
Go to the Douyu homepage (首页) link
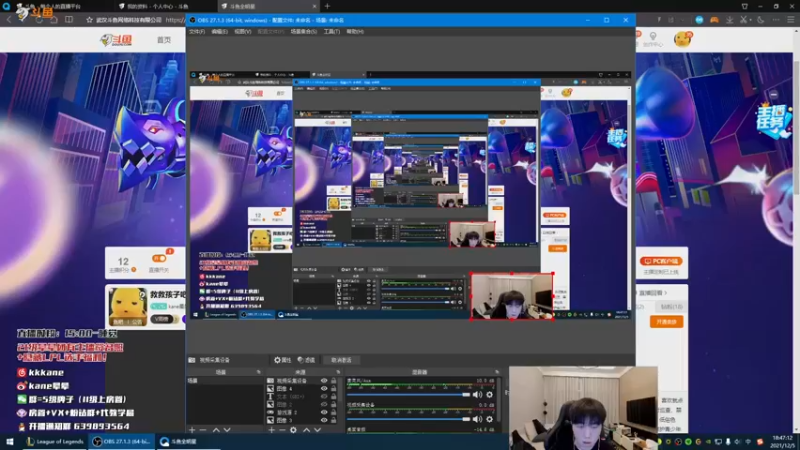pyautogui.click(x=164, y=40)
